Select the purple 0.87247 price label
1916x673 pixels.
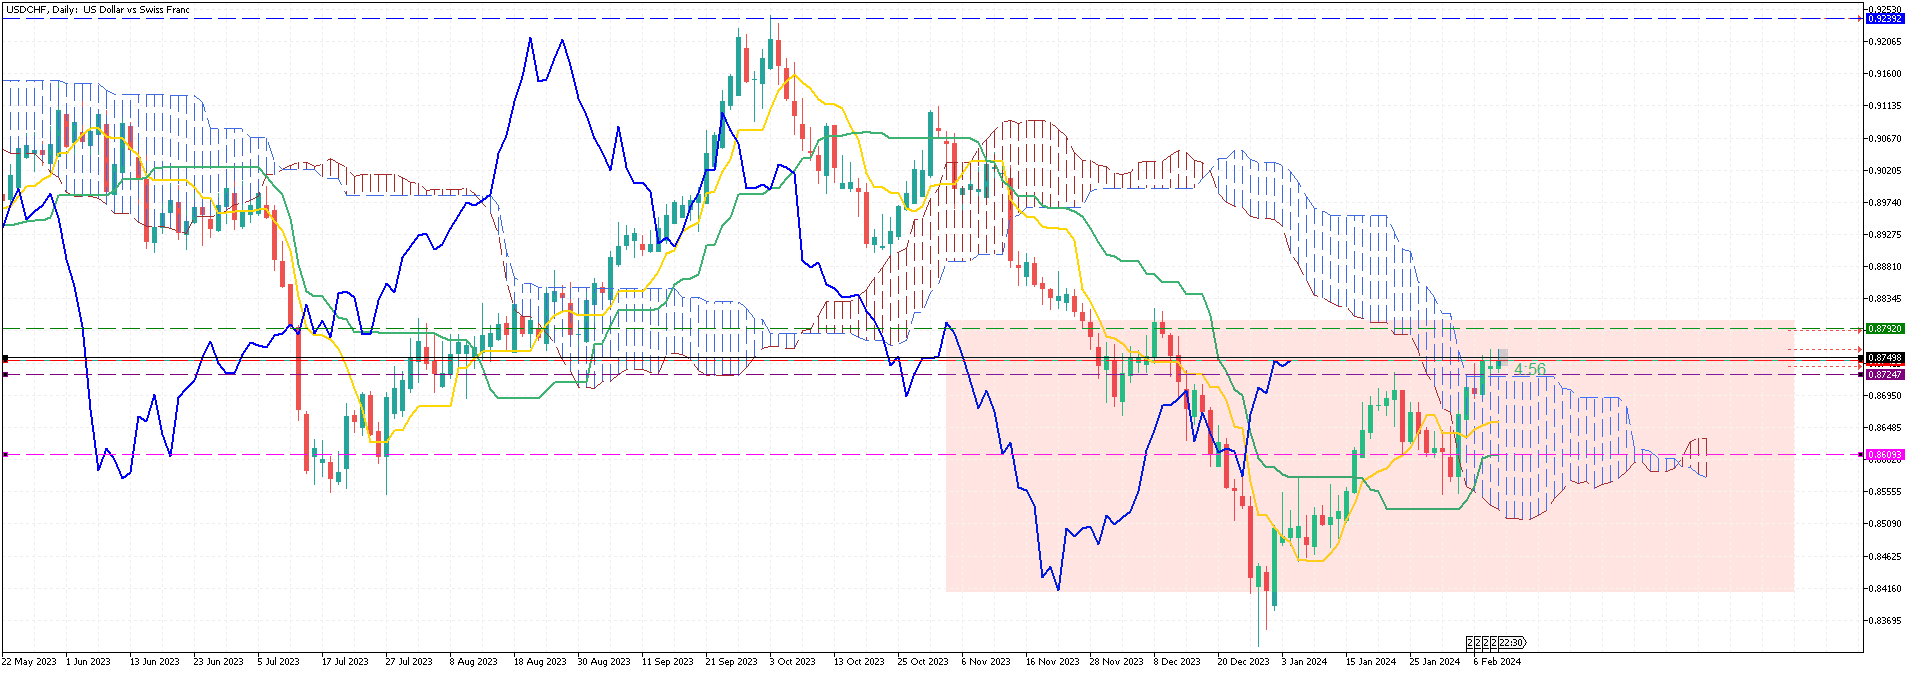[1885, 374]
